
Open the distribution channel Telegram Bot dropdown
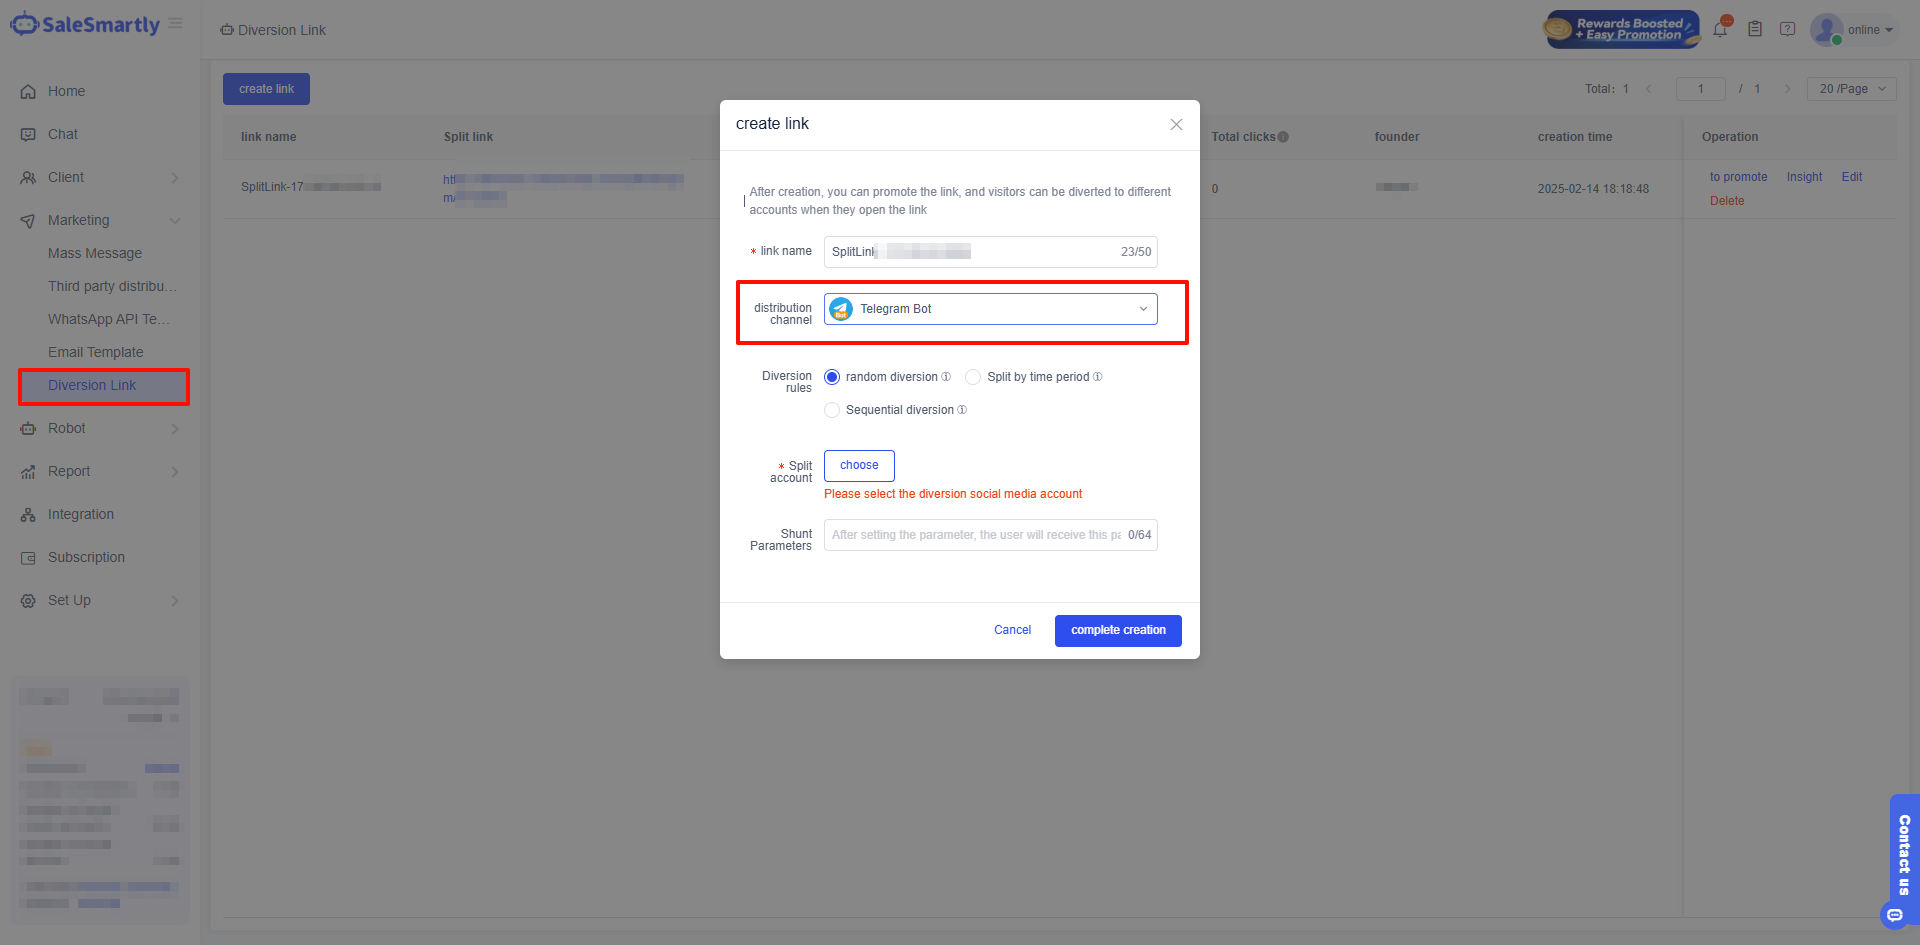(x=990, y=309)
